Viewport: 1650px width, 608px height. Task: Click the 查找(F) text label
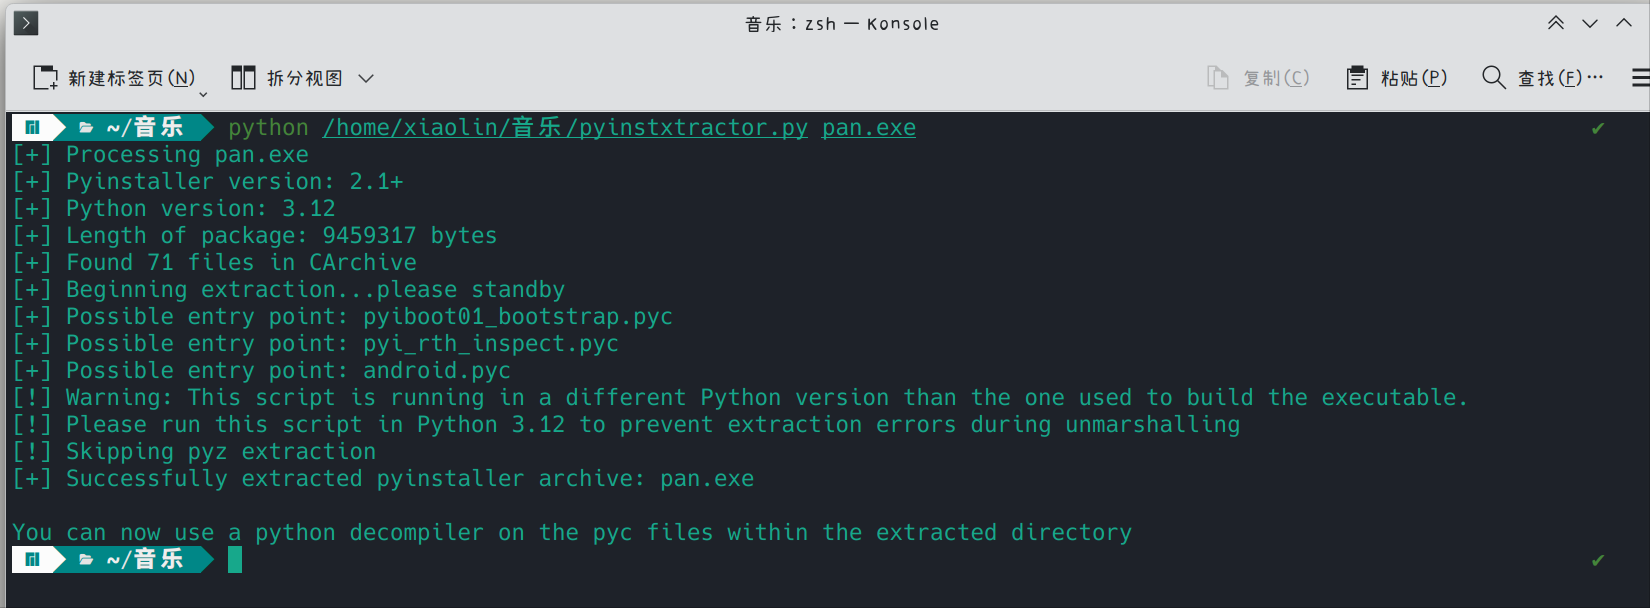[1550, 78]
